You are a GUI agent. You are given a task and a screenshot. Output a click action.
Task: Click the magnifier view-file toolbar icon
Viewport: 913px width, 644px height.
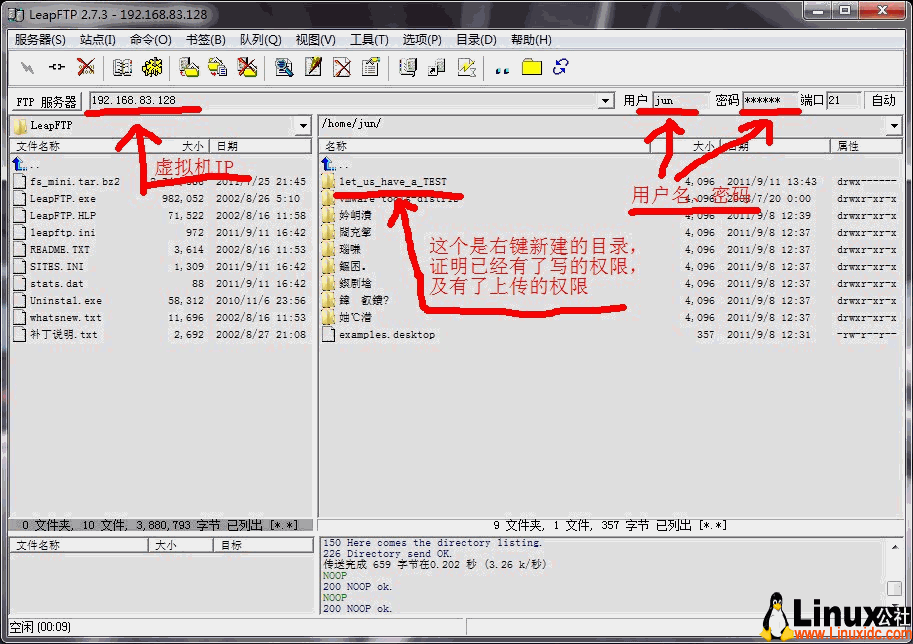coord(284,67)
